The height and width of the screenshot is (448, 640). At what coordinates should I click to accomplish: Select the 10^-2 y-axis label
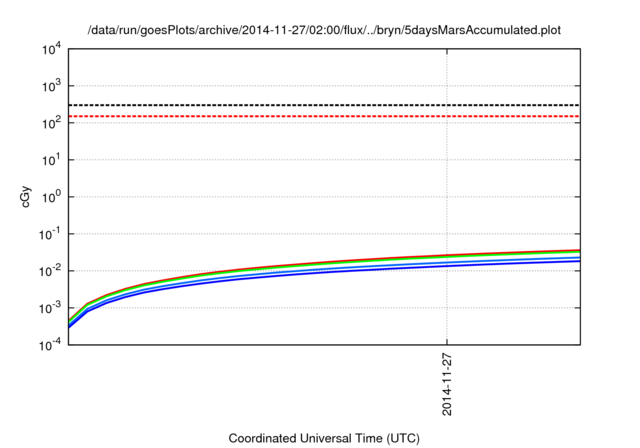pyautogui.click(x=49, y=271)
